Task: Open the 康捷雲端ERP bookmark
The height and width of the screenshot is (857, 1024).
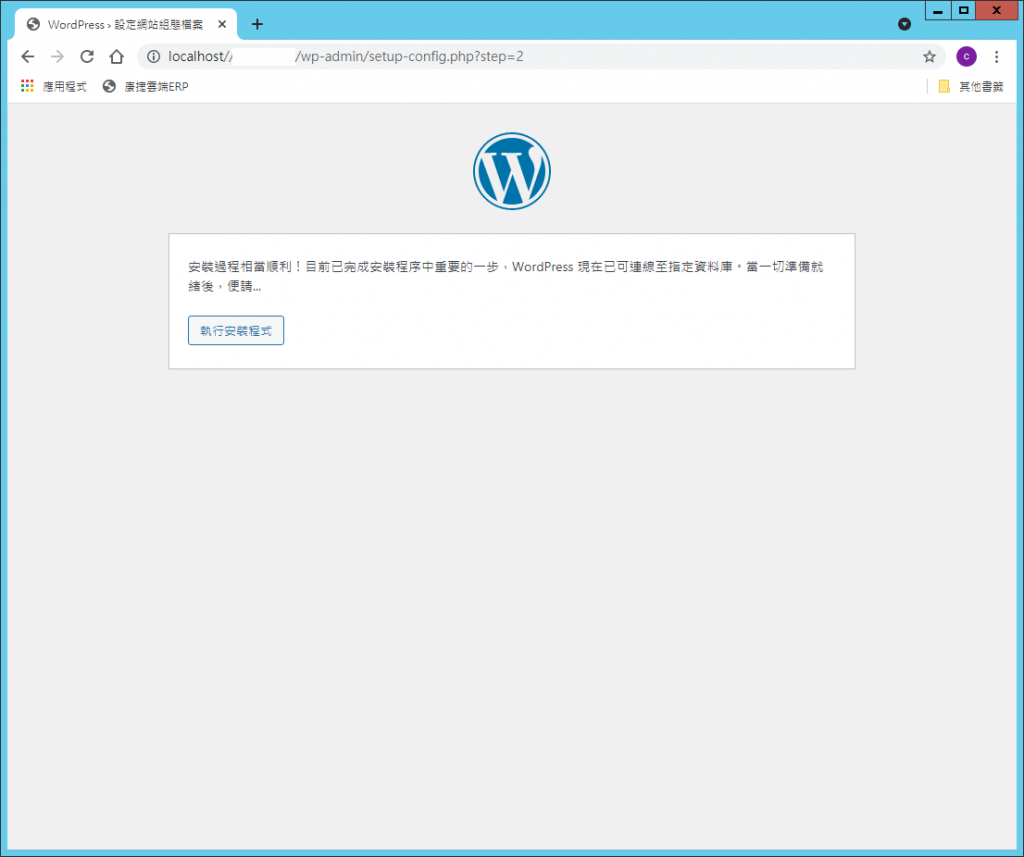Action: (x=146, y=87)
